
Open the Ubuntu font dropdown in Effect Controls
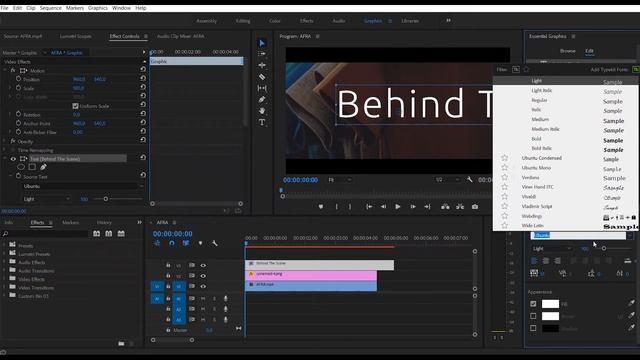(x=83, y=186)
